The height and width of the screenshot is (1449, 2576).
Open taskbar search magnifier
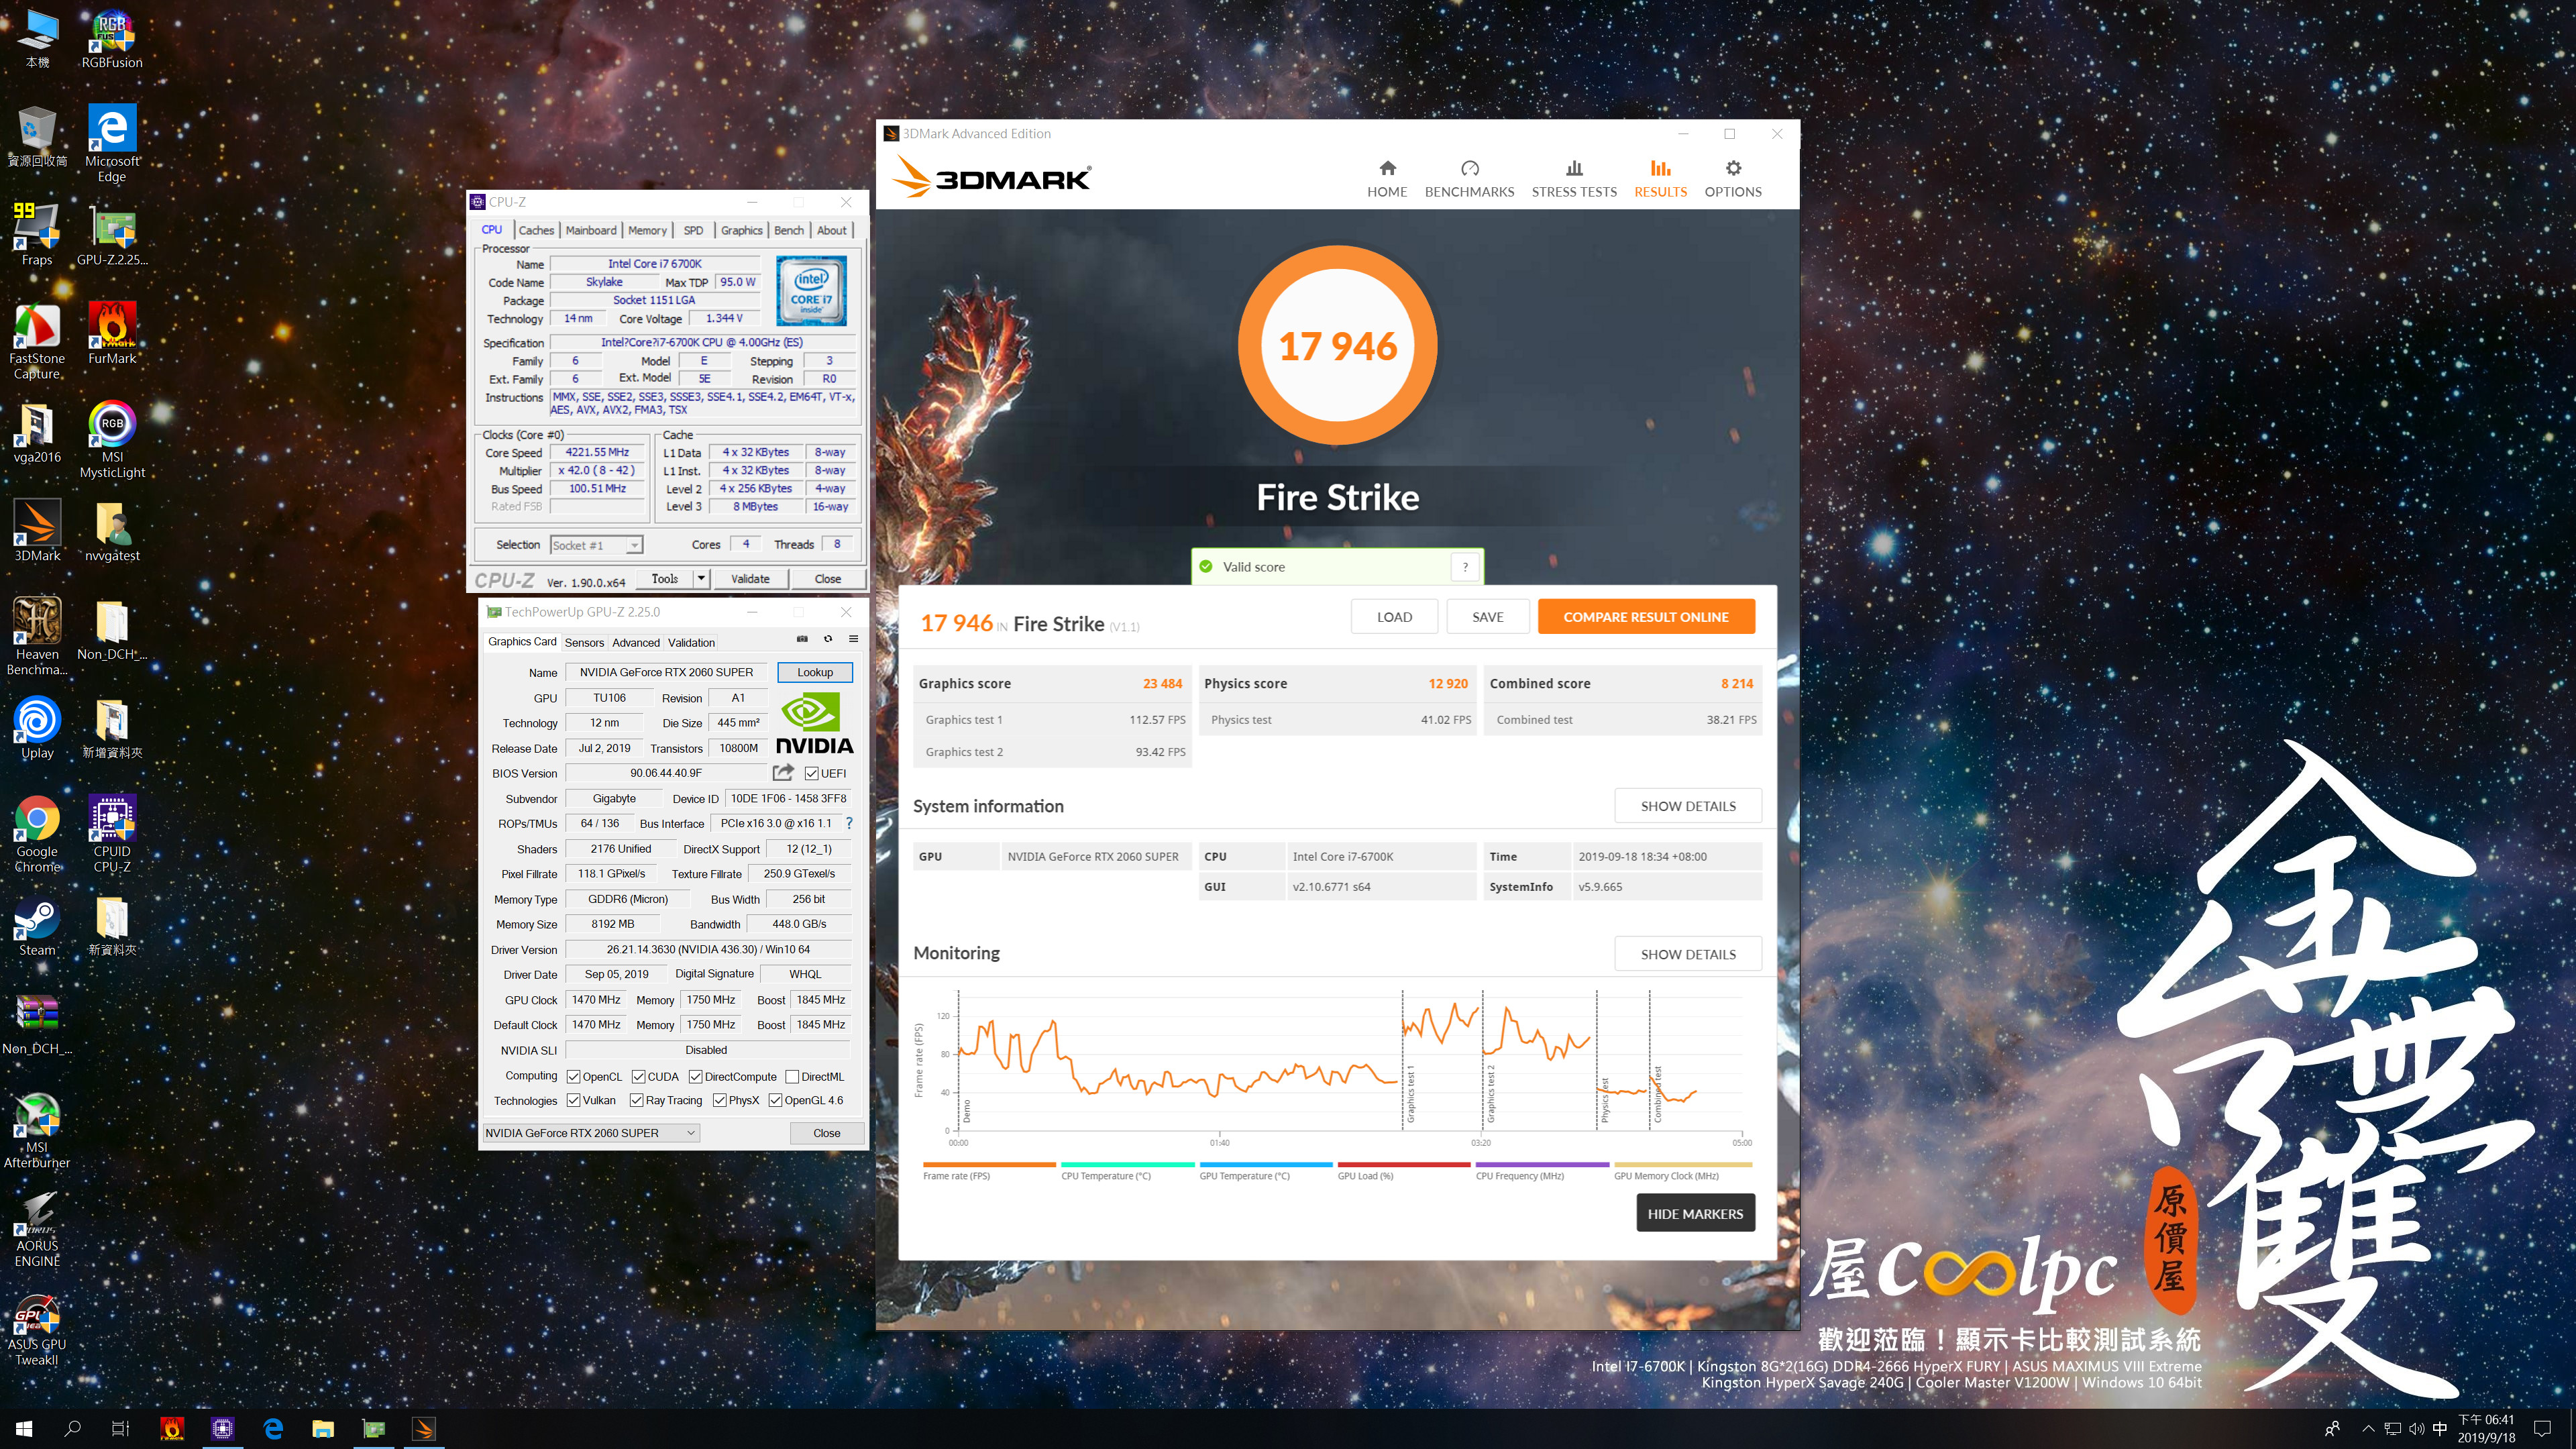click(72, 1429)
